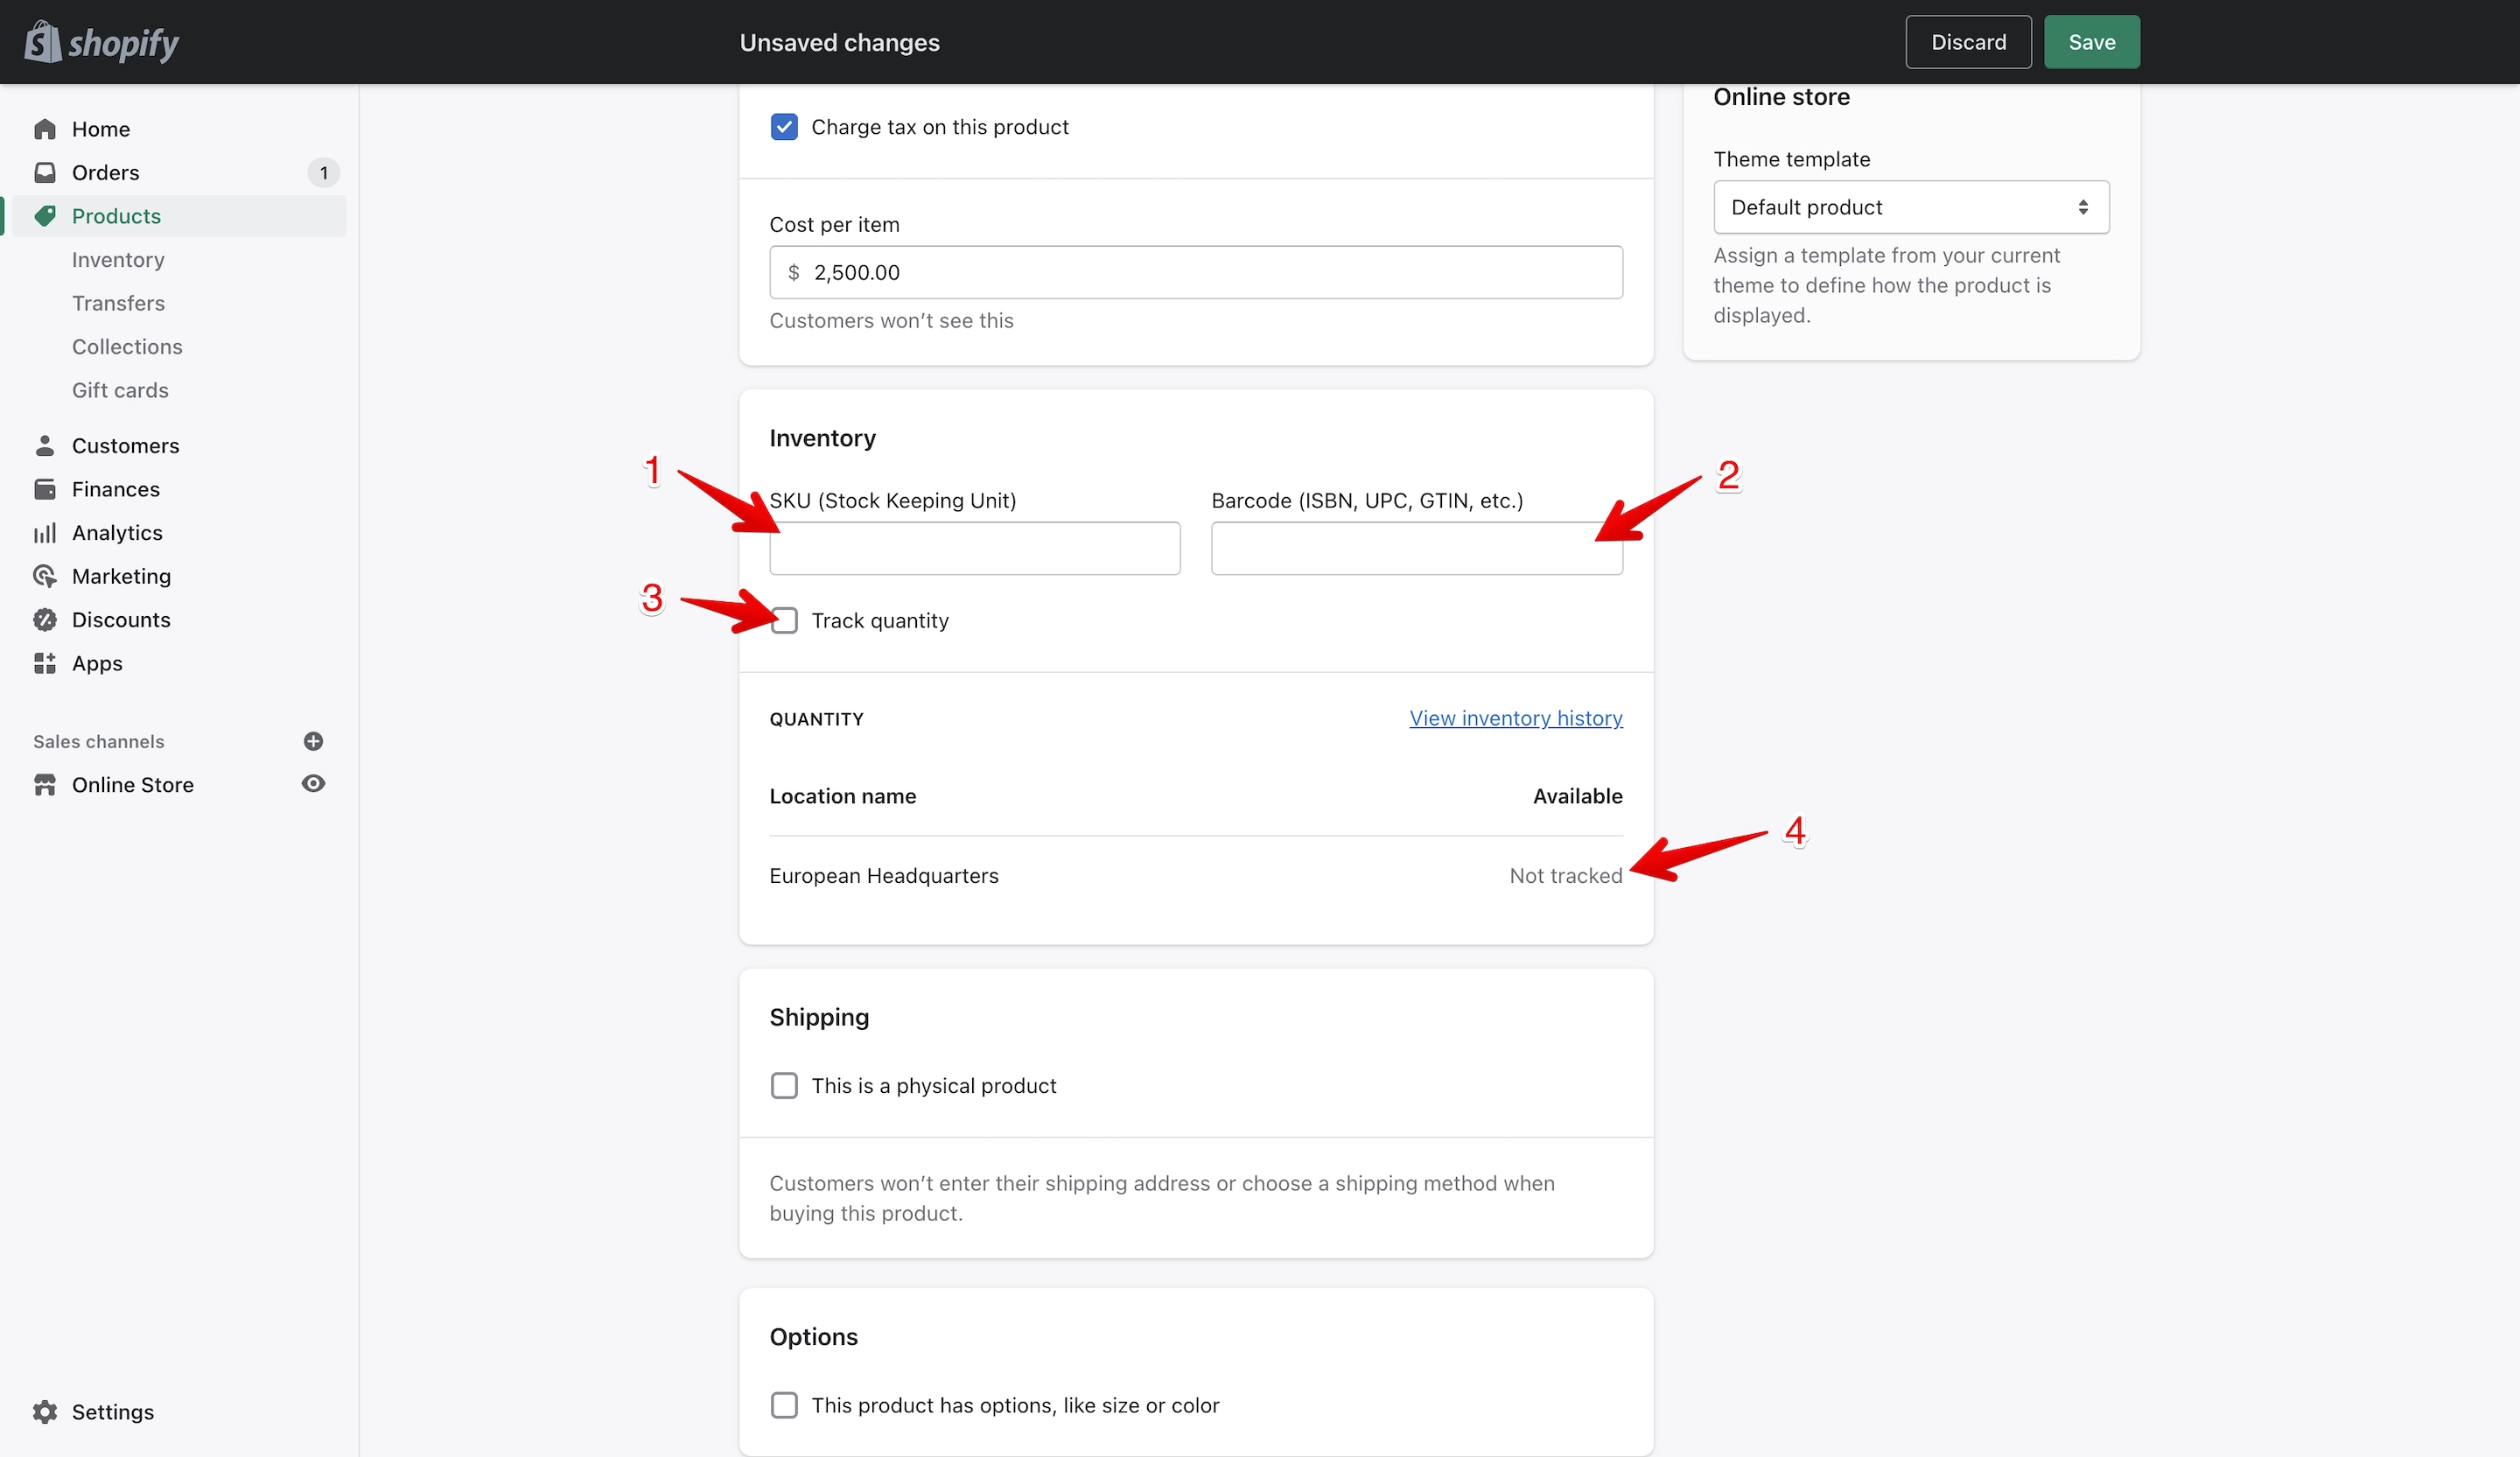Click the Unsaved changes label
The width and height of the screenshot is (2520, 1457).
[x=839, y=42]
